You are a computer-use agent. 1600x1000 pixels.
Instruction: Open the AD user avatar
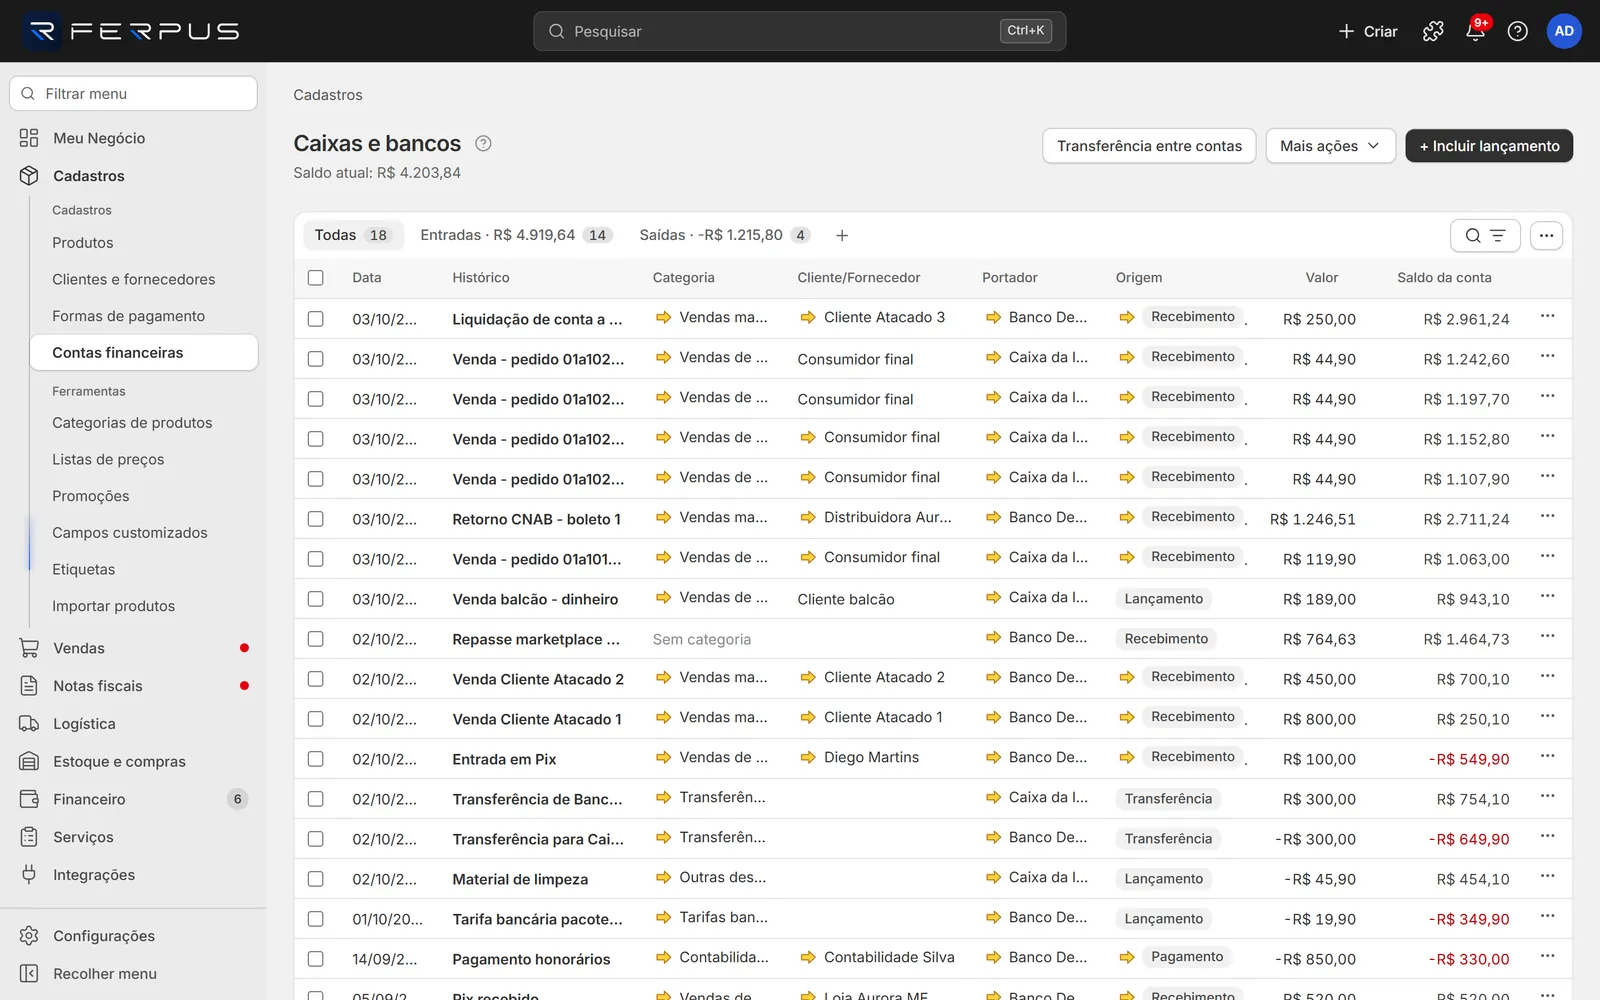coord(1564,31)
